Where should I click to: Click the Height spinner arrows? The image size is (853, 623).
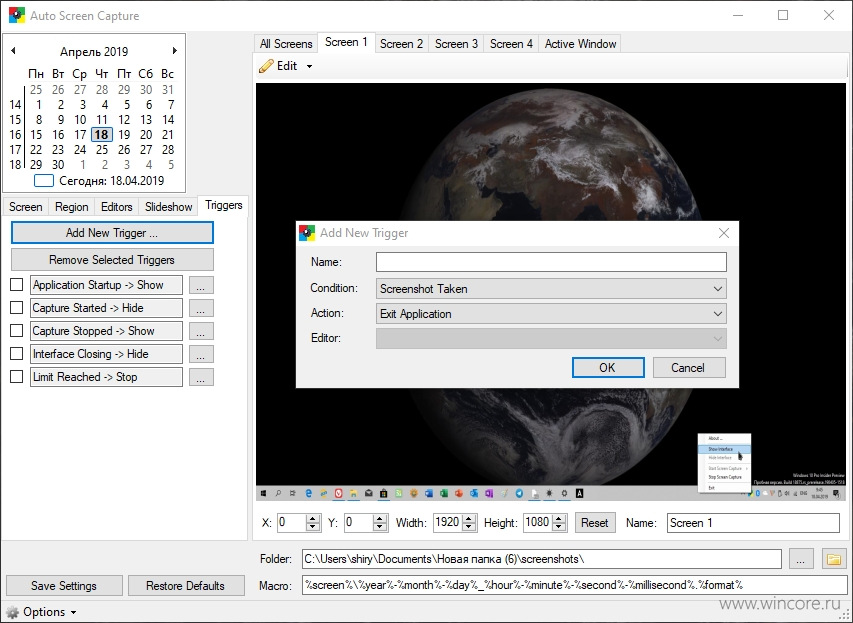click(x=560, y=523)
